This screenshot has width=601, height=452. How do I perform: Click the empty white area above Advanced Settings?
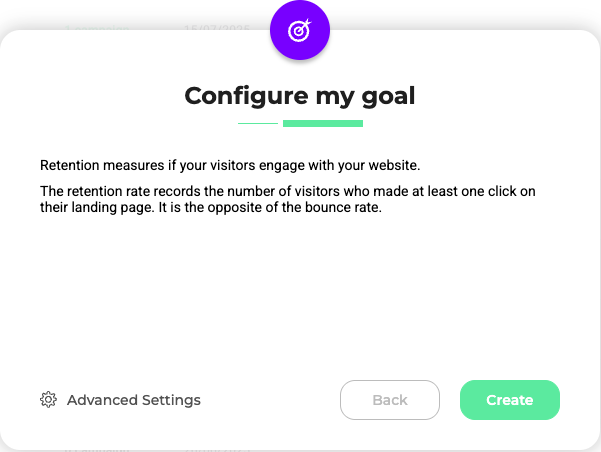(x=300, y=300)
